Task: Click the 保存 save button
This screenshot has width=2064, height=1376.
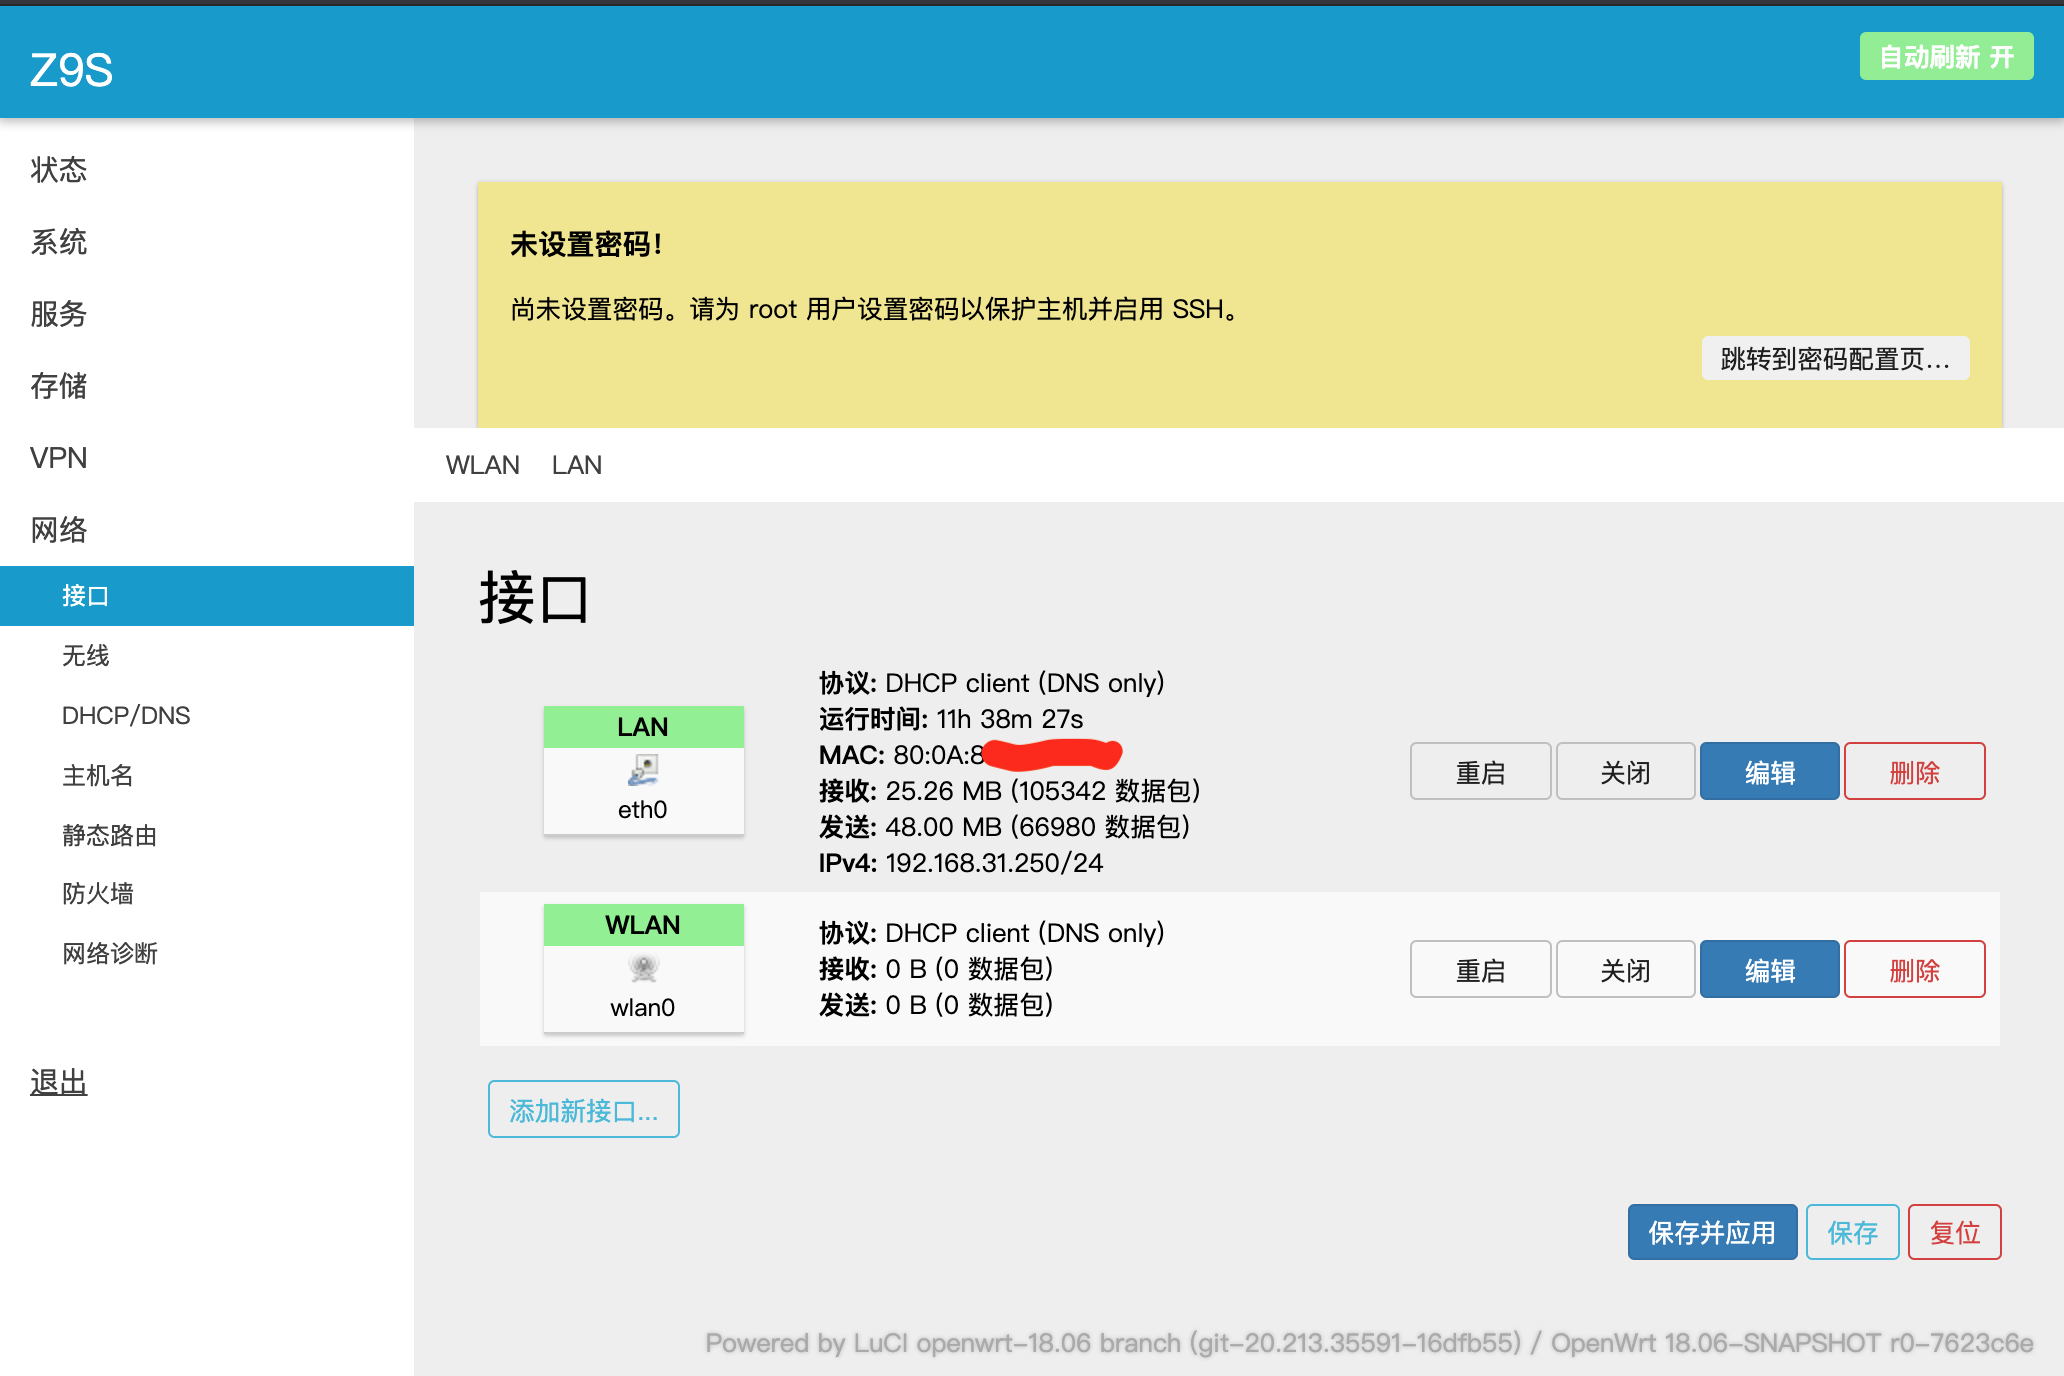Action: [x=1852, y=1233]
